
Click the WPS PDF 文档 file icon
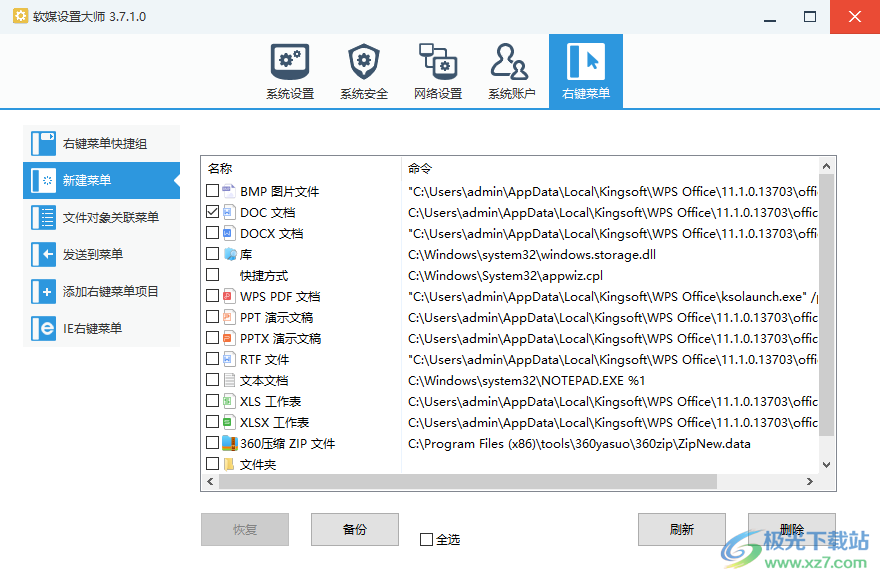pos(229,296)
